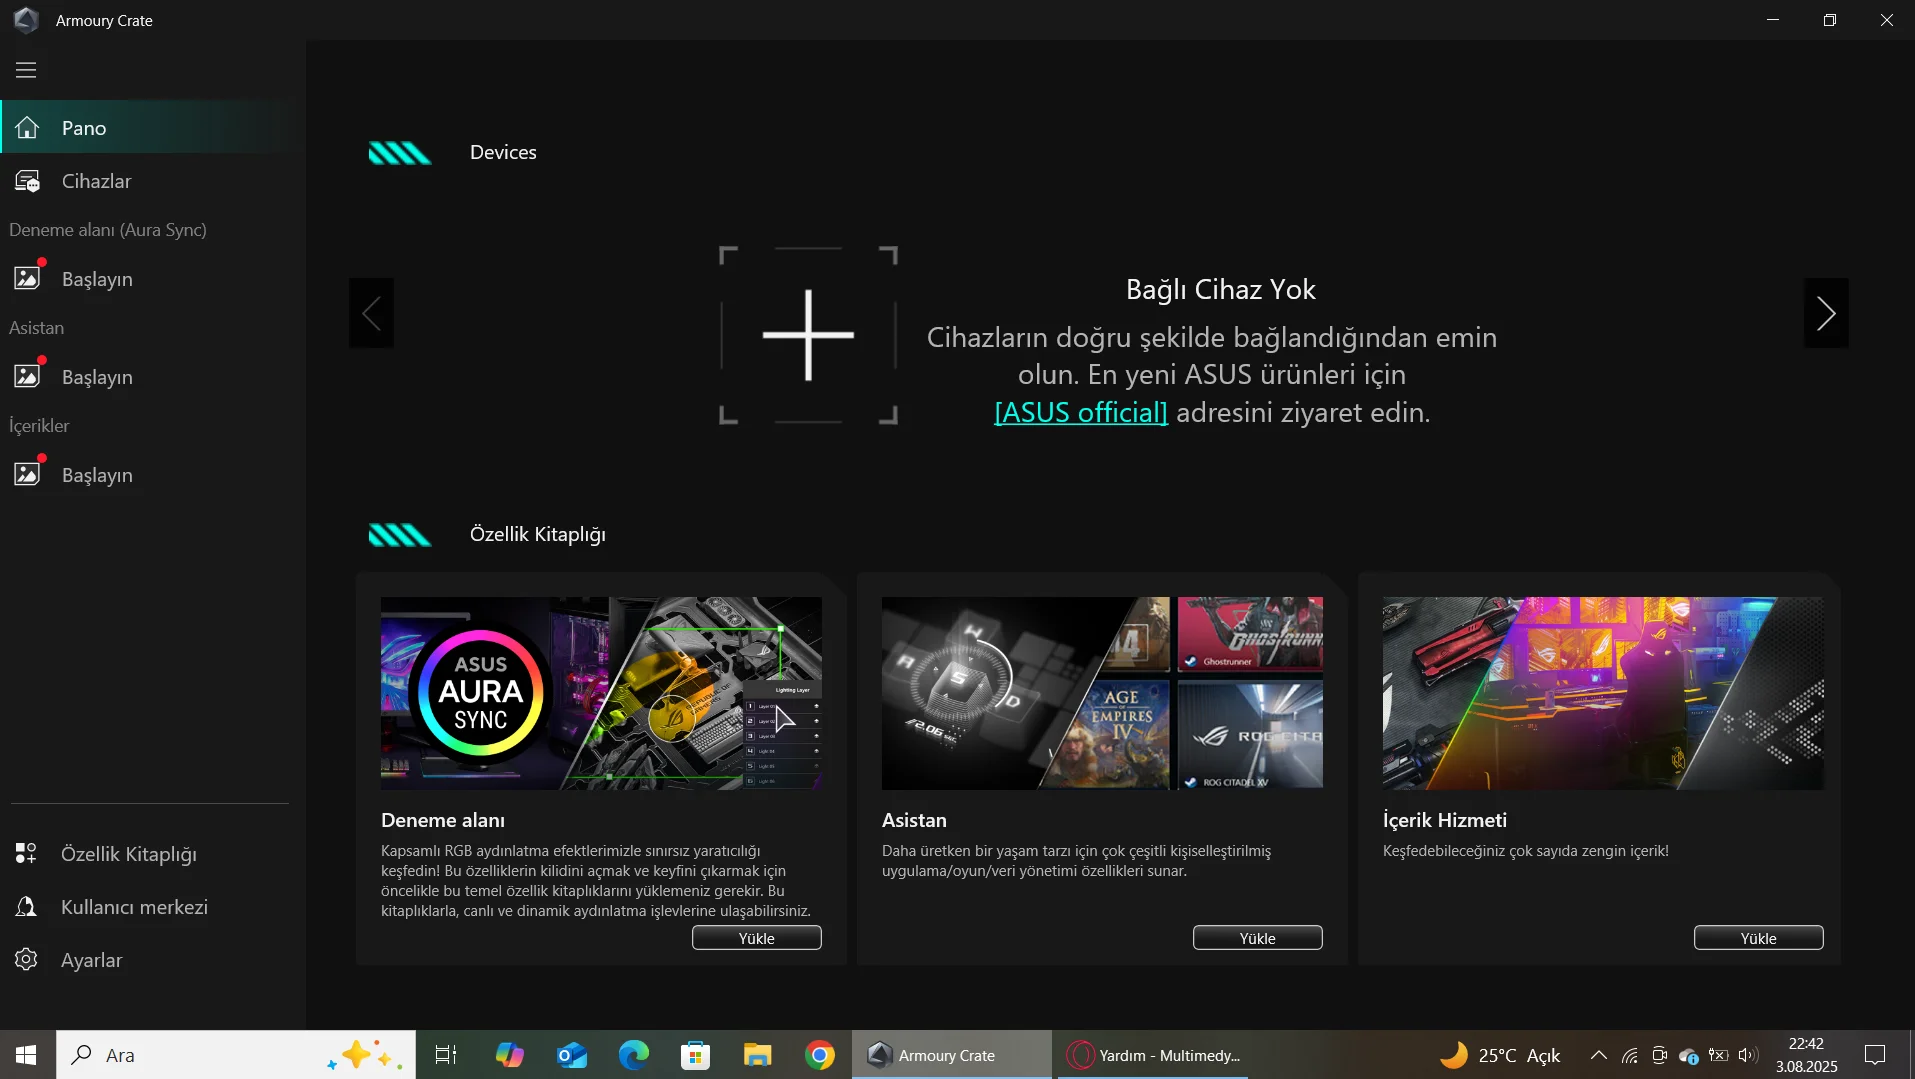Switch to Armoury Crate taskbar button
The height and width of the screenshot is (1079, 1915).
click(952, 1055)
